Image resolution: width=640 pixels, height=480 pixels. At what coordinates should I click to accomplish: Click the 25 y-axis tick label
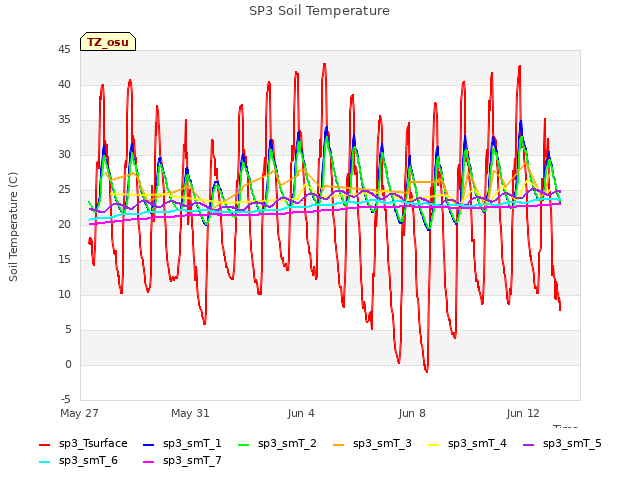(x=64, y=189)
